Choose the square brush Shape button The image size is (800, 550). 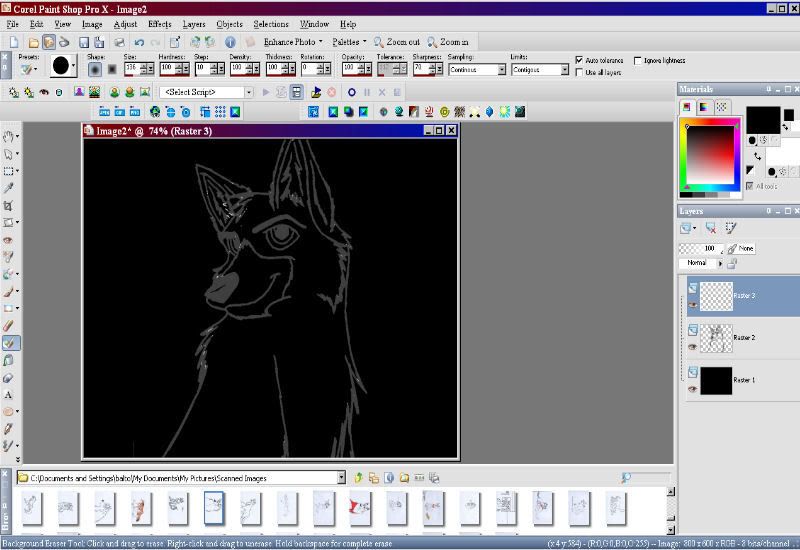coord(112,69)
